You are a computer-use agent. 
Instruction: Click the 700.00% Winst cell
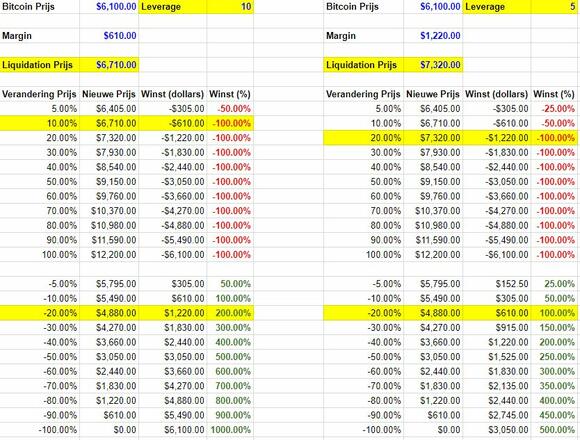(230, 386)
